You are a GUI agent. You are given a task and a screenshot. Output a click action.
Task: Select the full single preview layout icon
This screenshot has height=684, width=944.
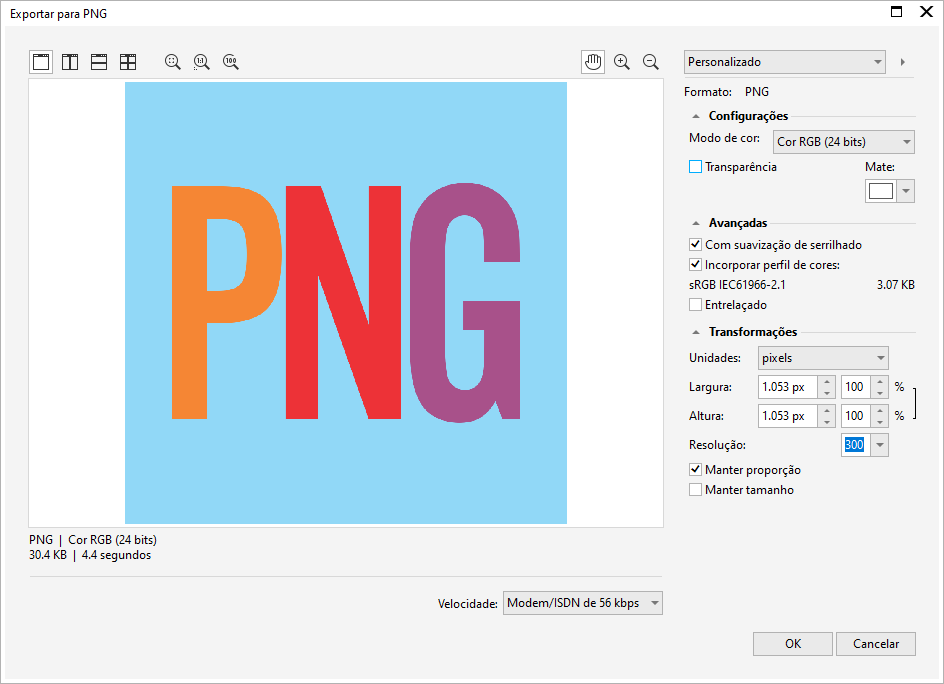click(x=41, y=62)
